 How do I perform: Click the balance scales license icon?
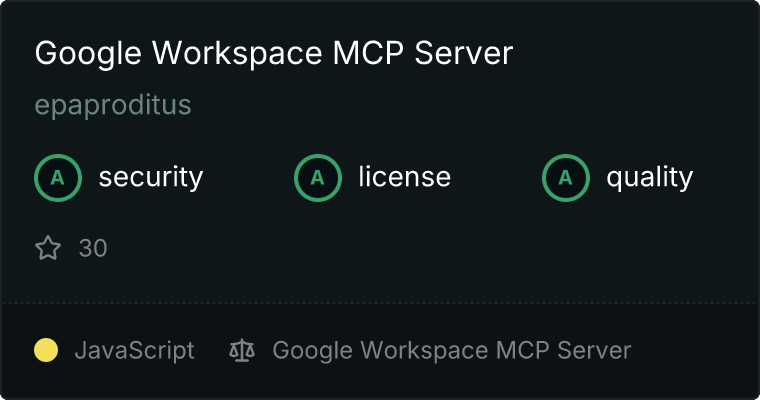pyautogui.click(x=242, y=350)
